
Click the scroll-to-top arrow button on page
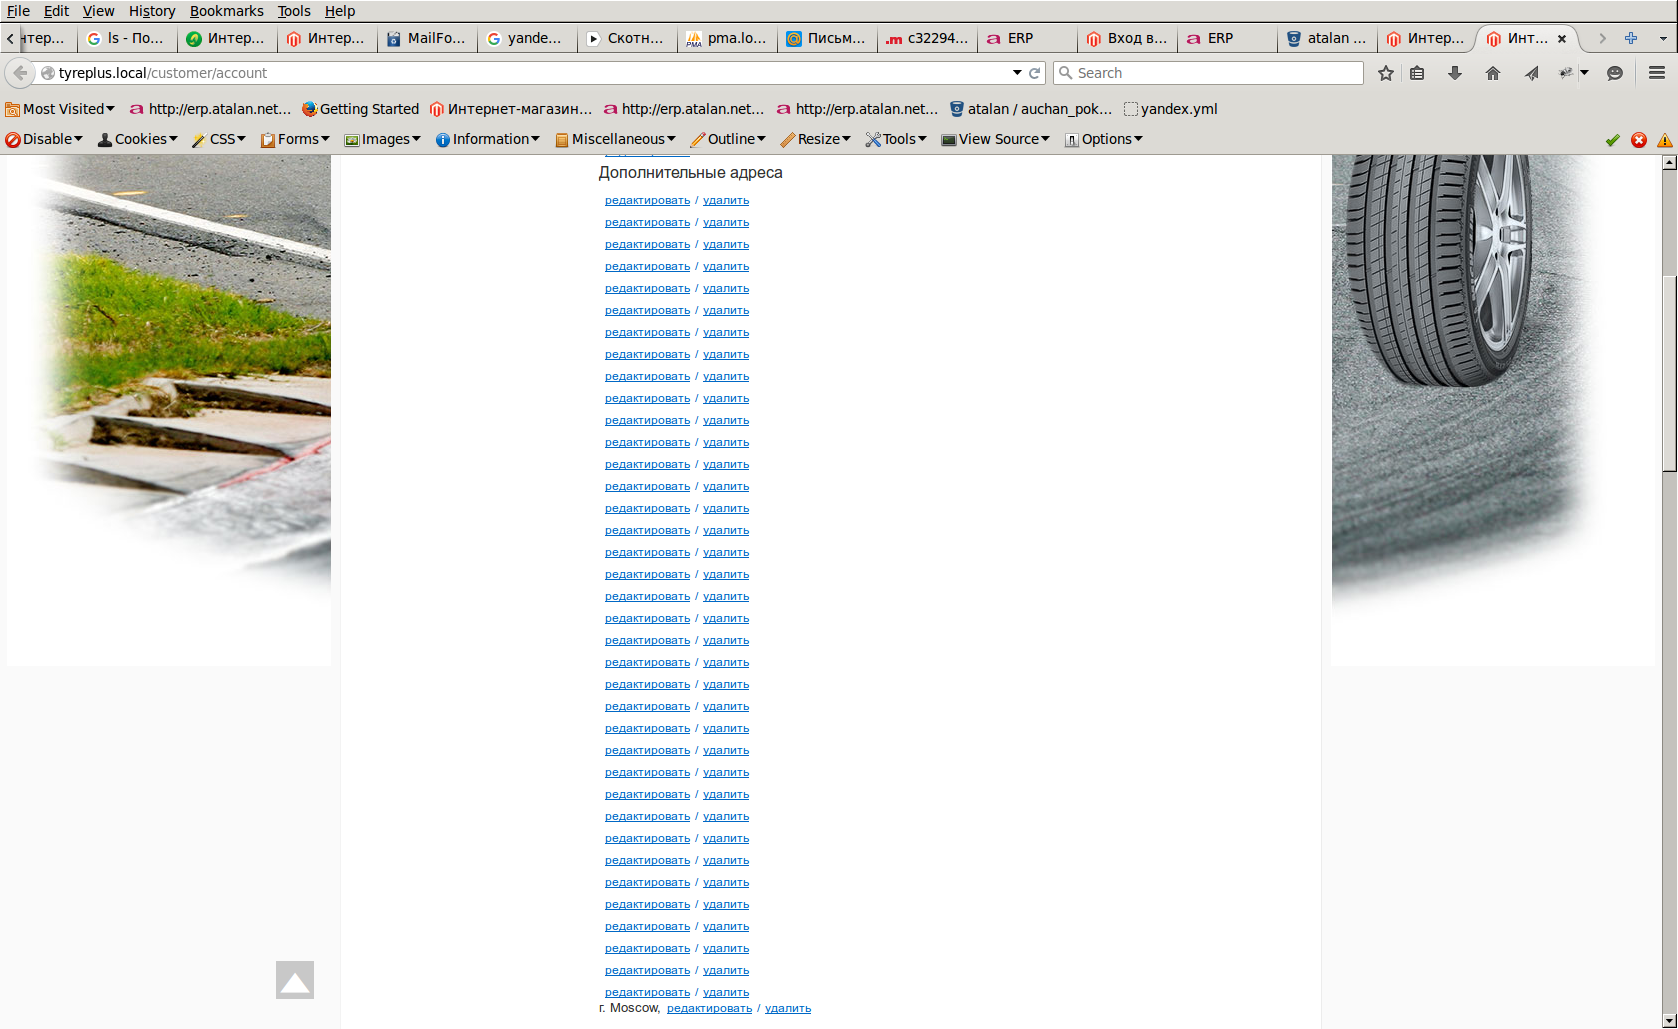(x=295, y=980)
